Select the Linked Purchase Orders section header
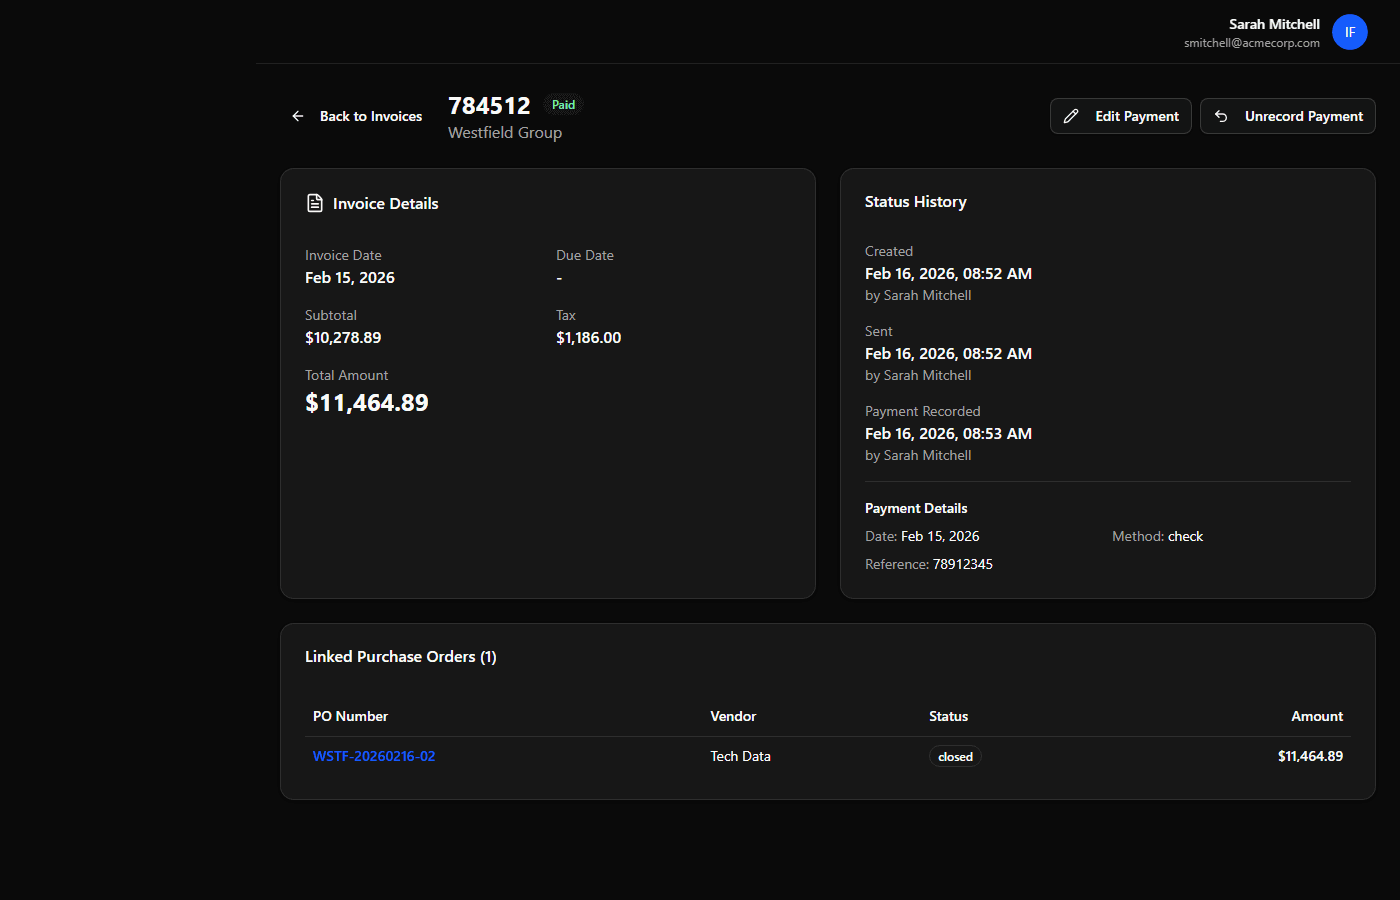 point(401,656)
